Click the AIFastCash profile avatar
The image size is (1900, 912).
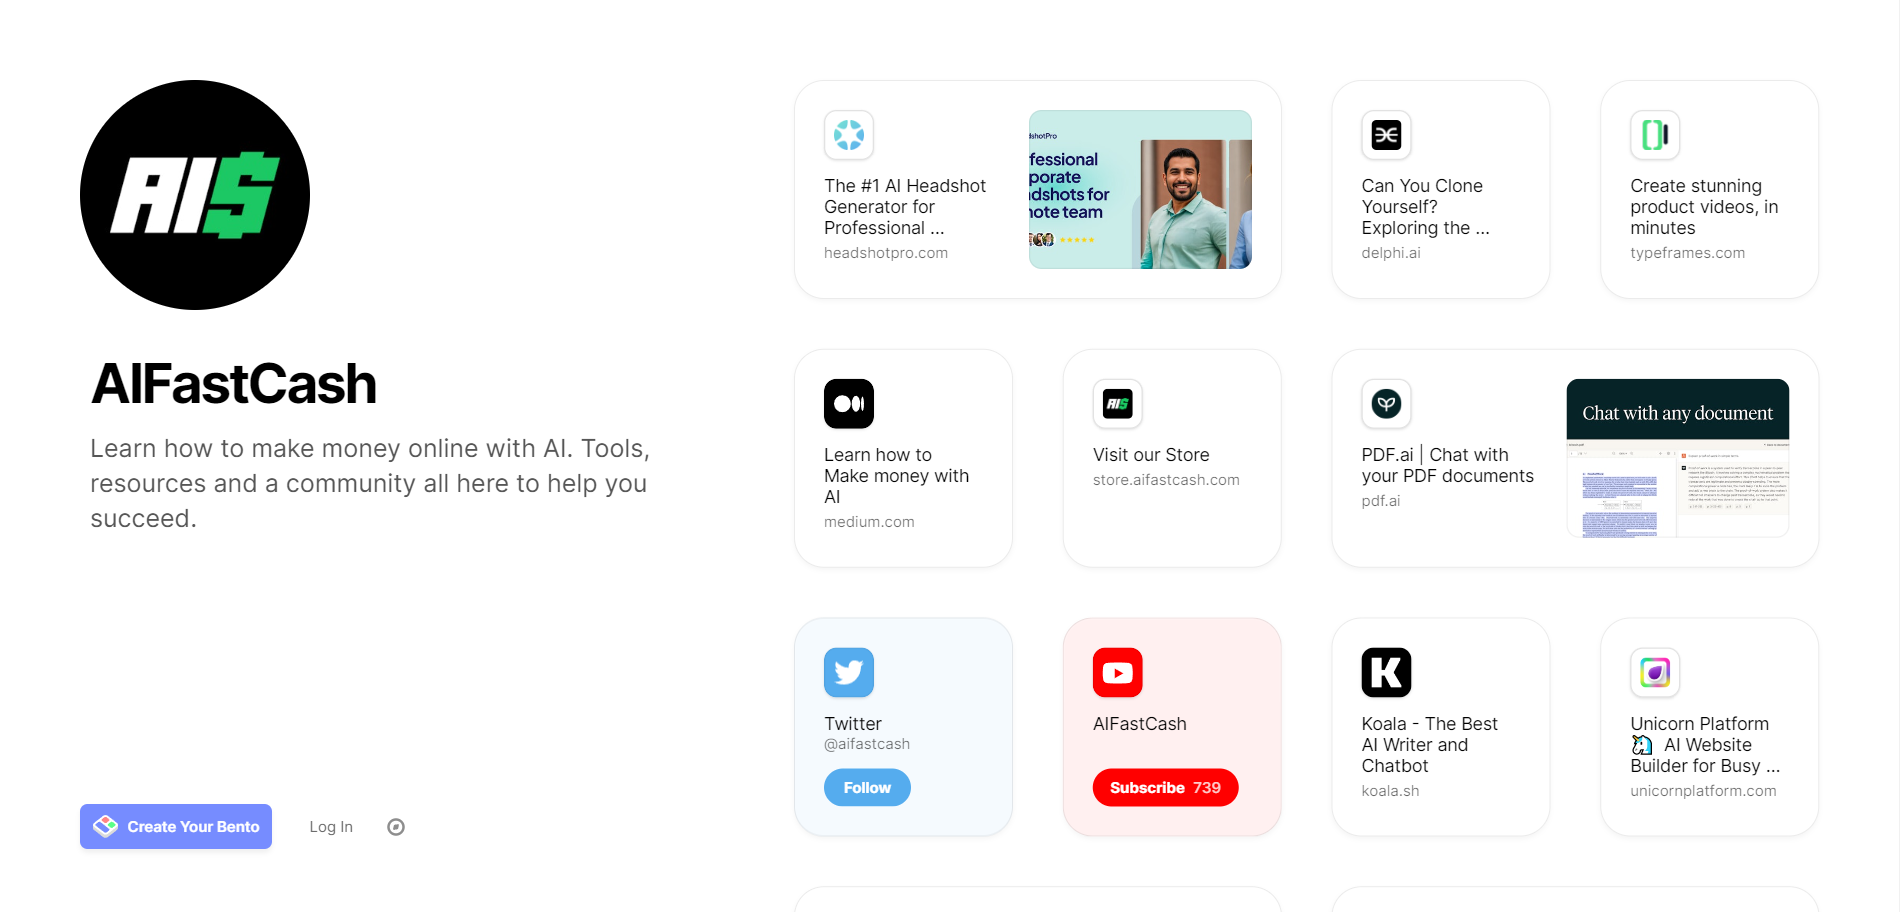click(195, 195)
